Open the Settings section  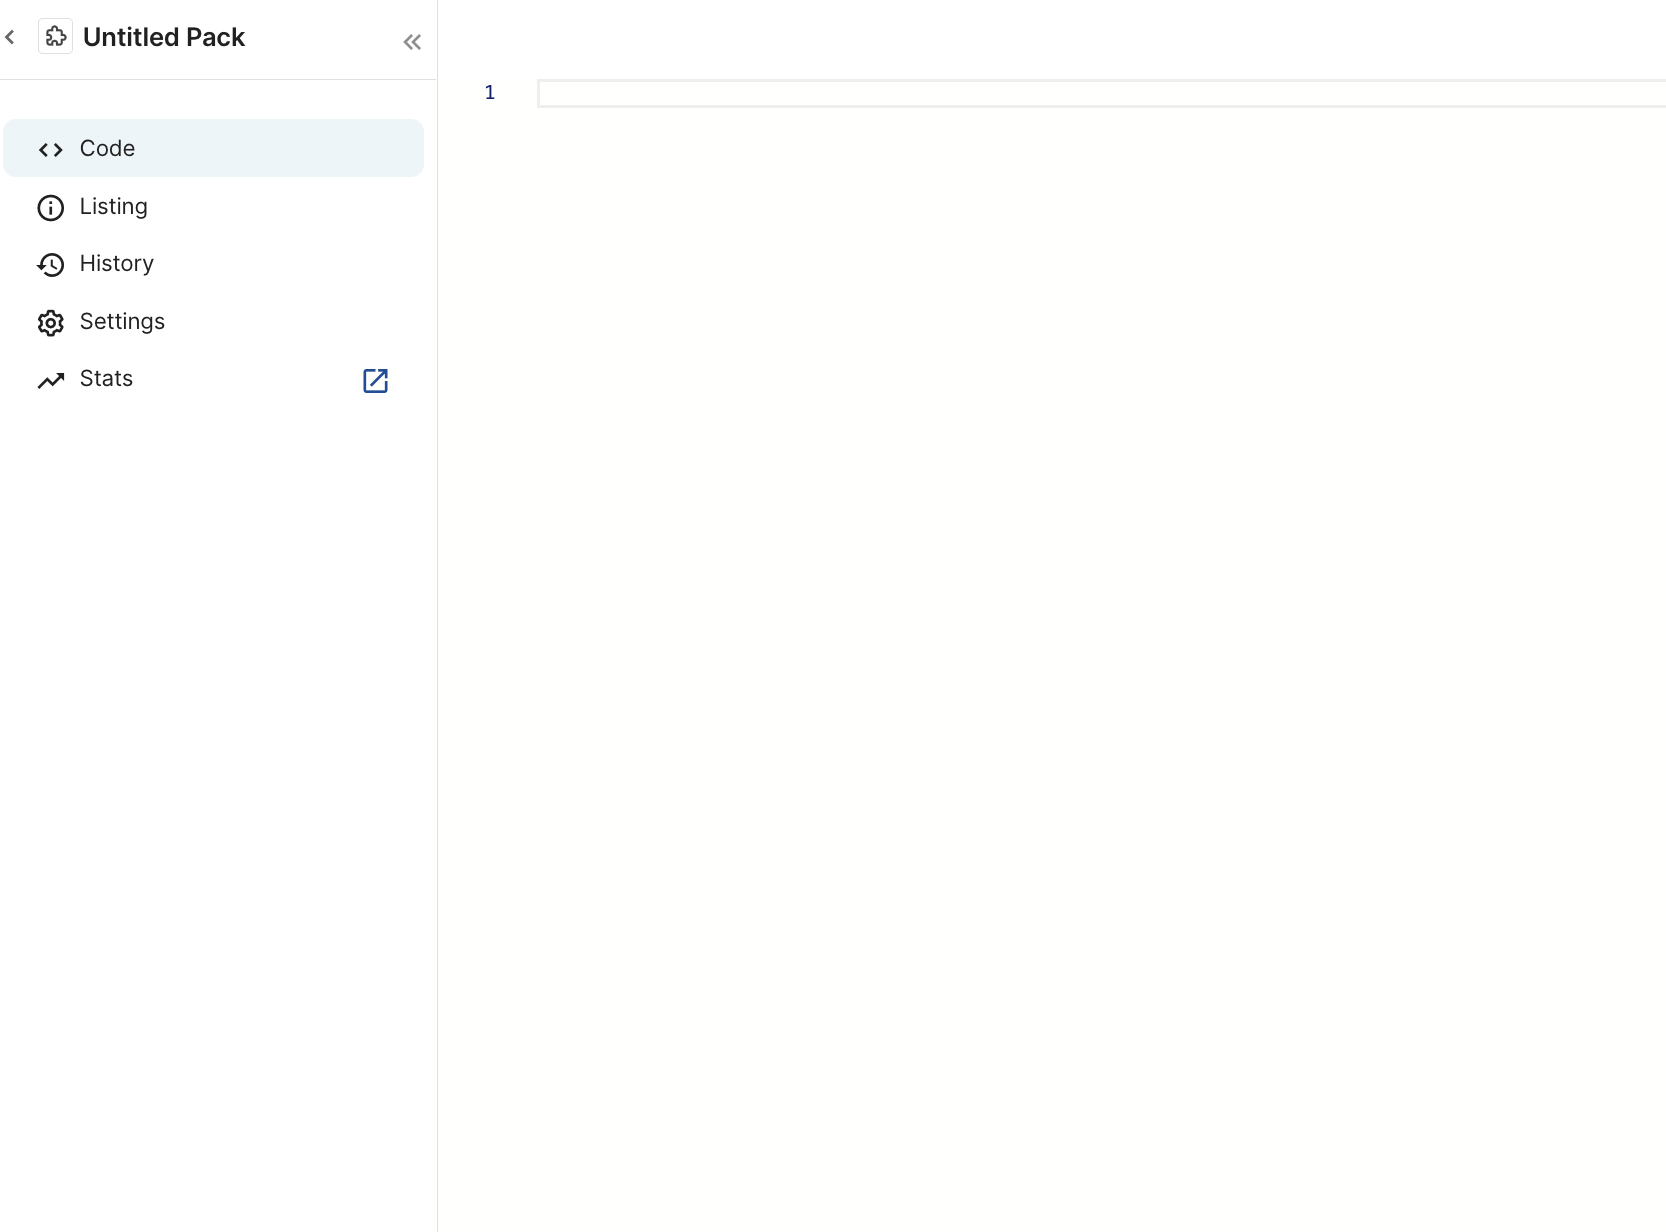coord(214,321)
